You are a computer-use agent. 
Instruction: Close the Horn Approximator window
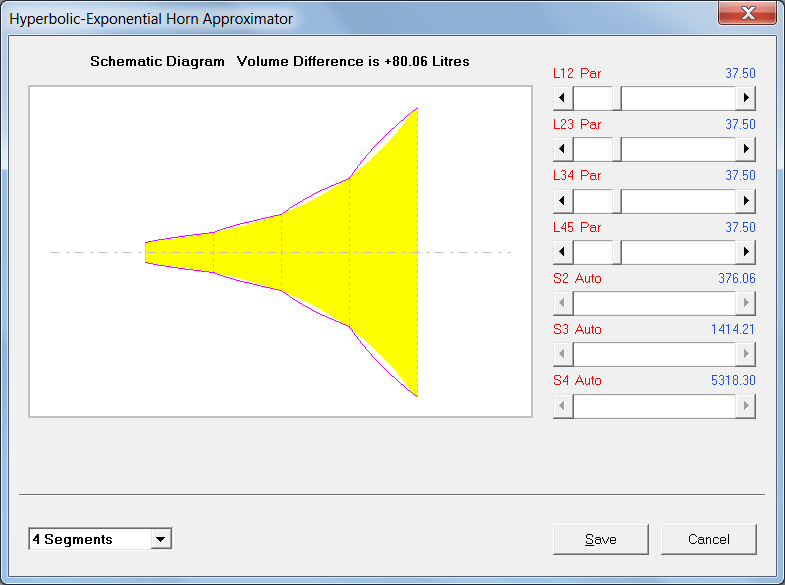pyautogui.click(x=747, y=13)
